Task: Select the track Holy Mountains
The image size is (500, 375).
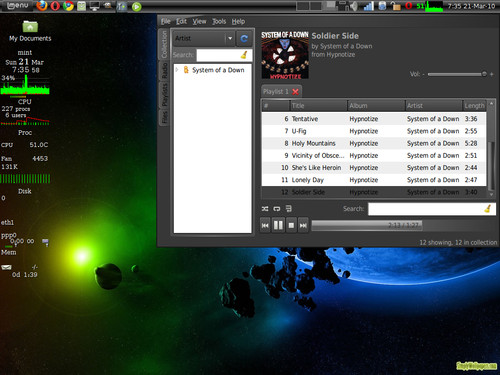Action: pyautogui.click(x=374, y=143)
